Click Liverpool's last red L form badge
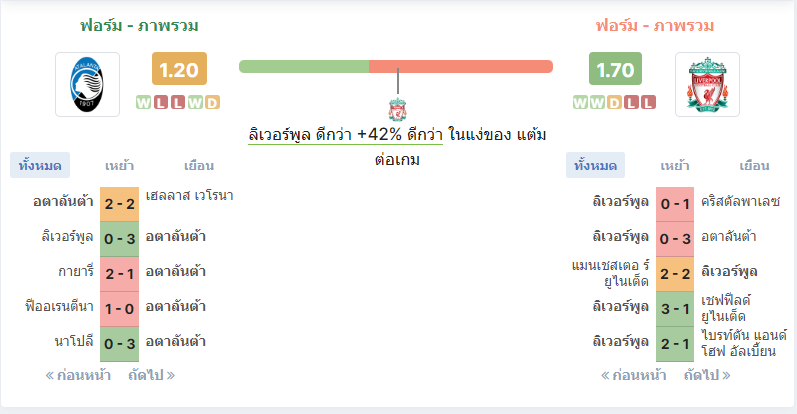This screenshot has width=797, height=414. pyautogui.click(x=648, y=103)
